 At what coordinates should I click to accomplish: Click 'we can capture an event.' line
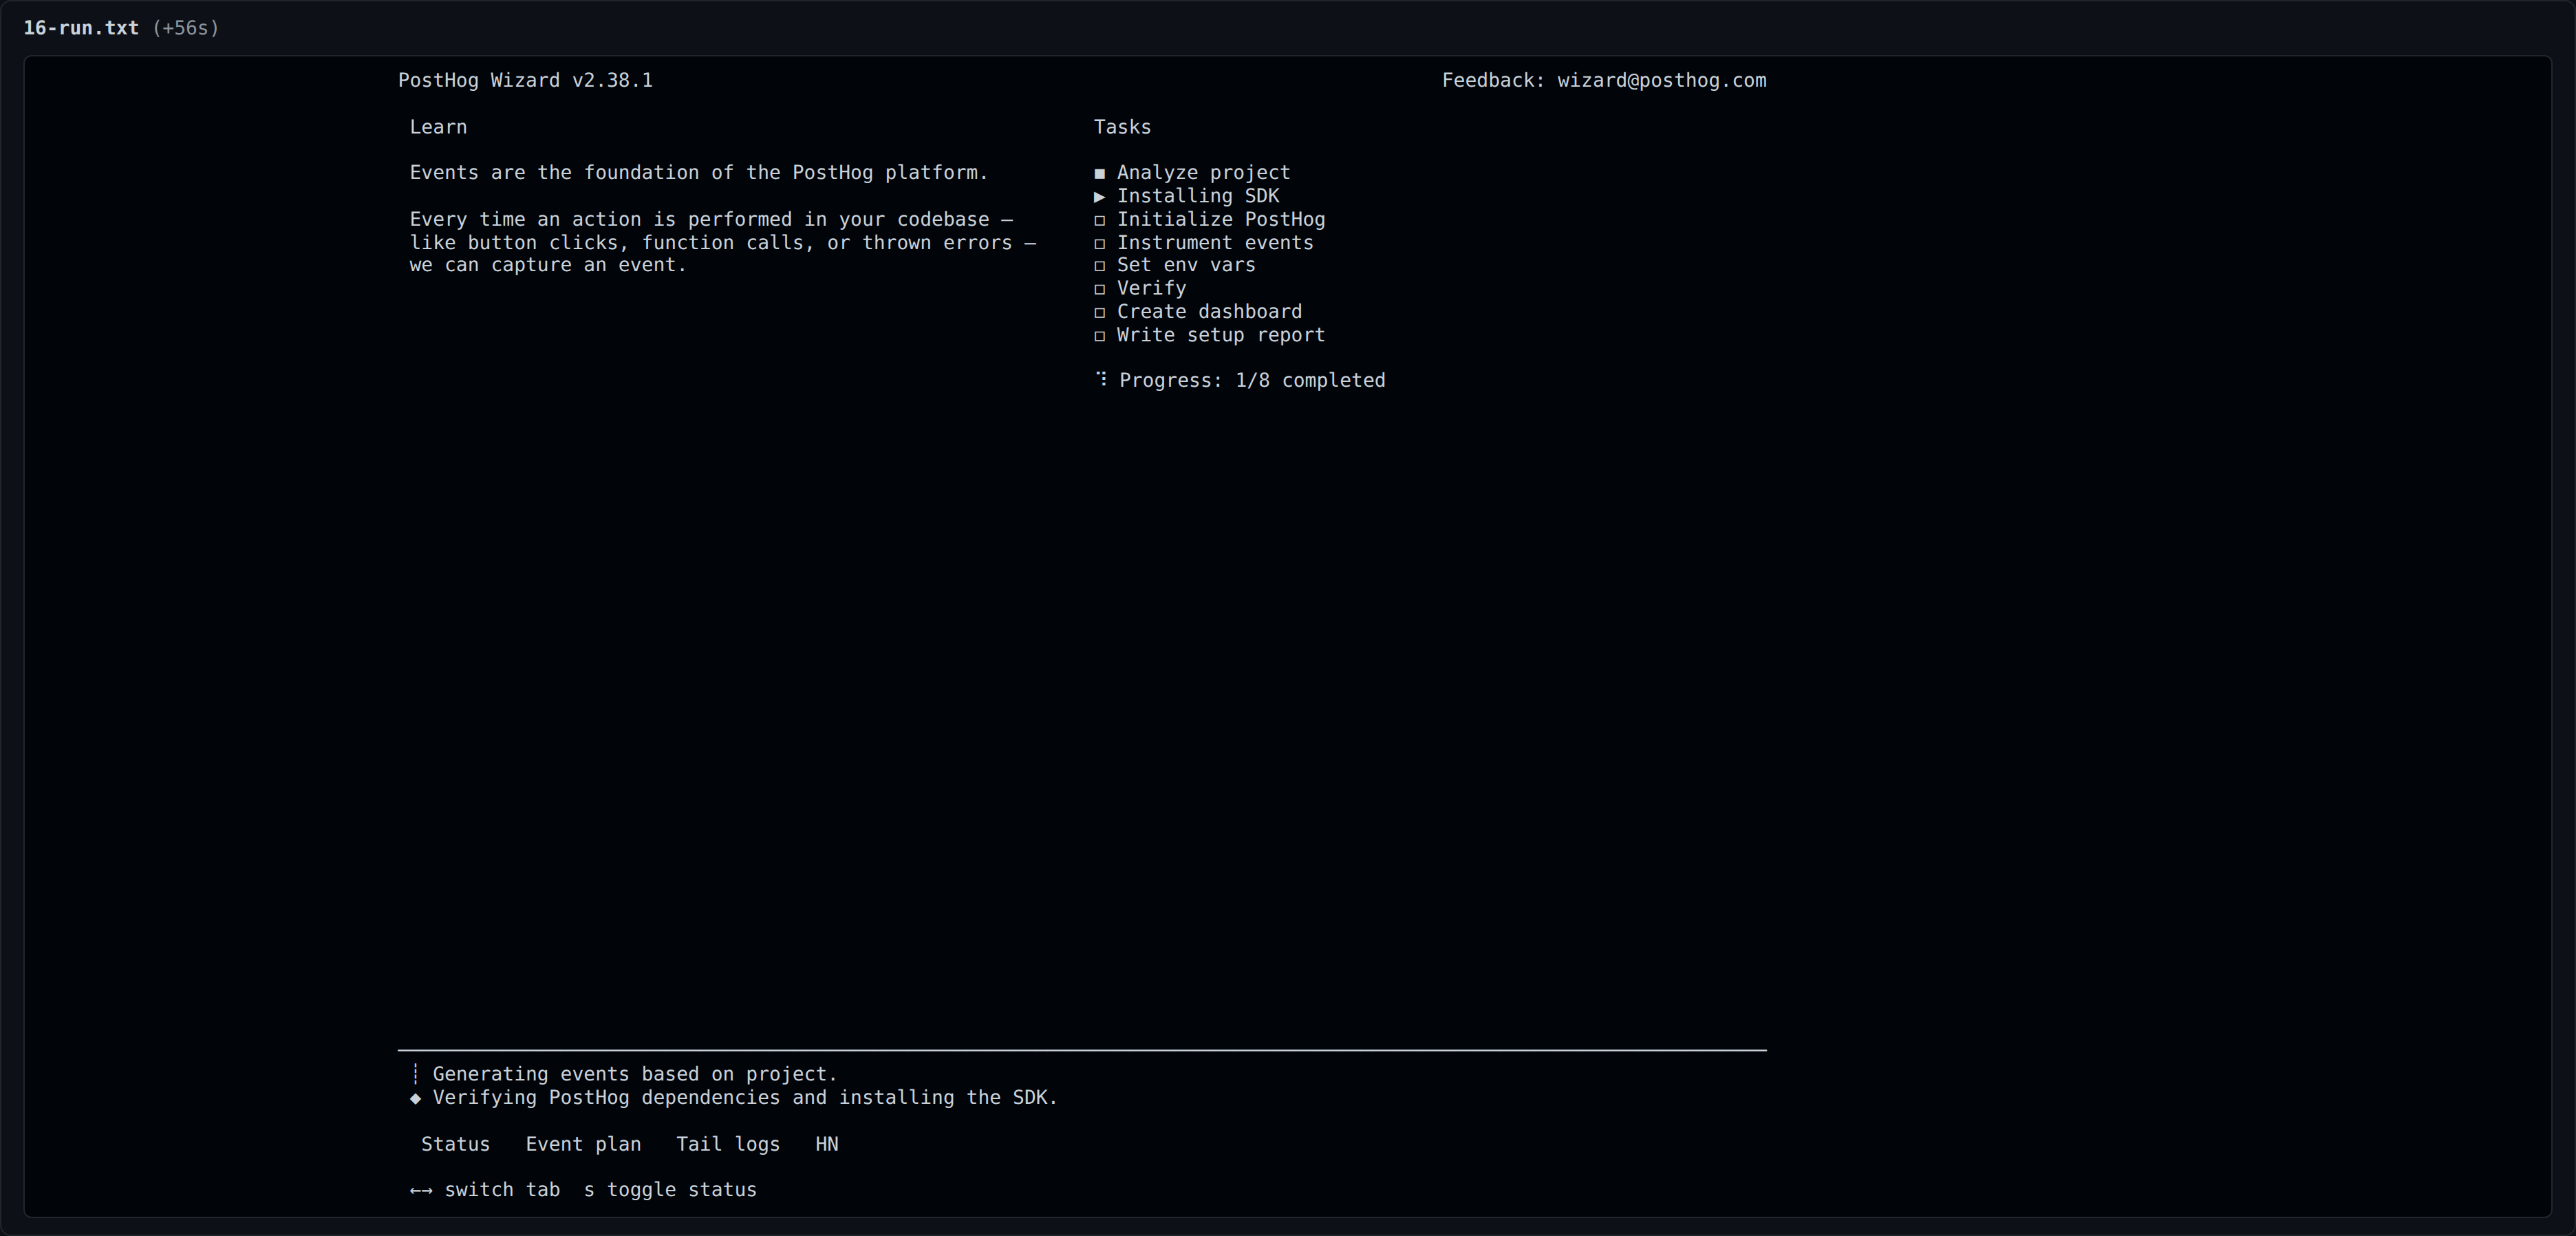point(548,265)
